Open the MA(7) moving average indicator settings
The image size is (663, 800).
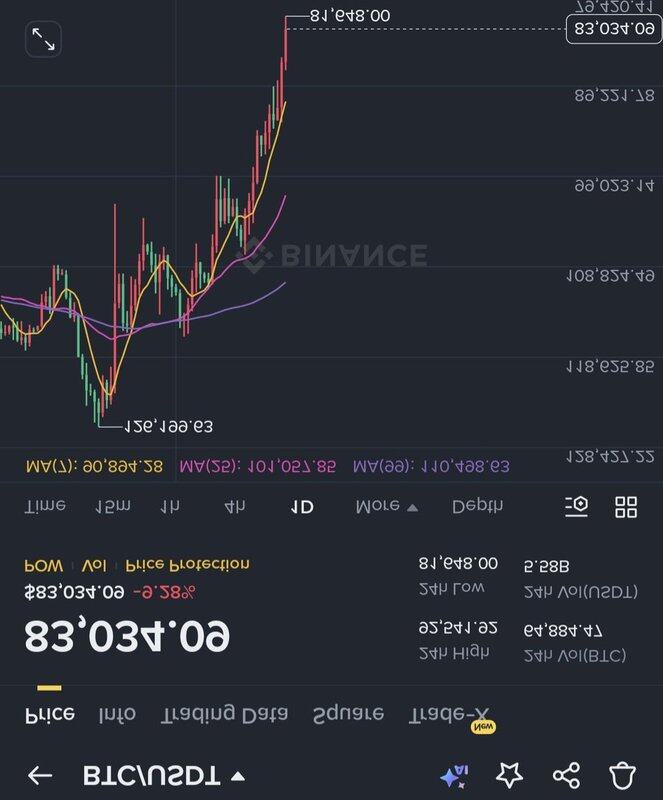94,467
